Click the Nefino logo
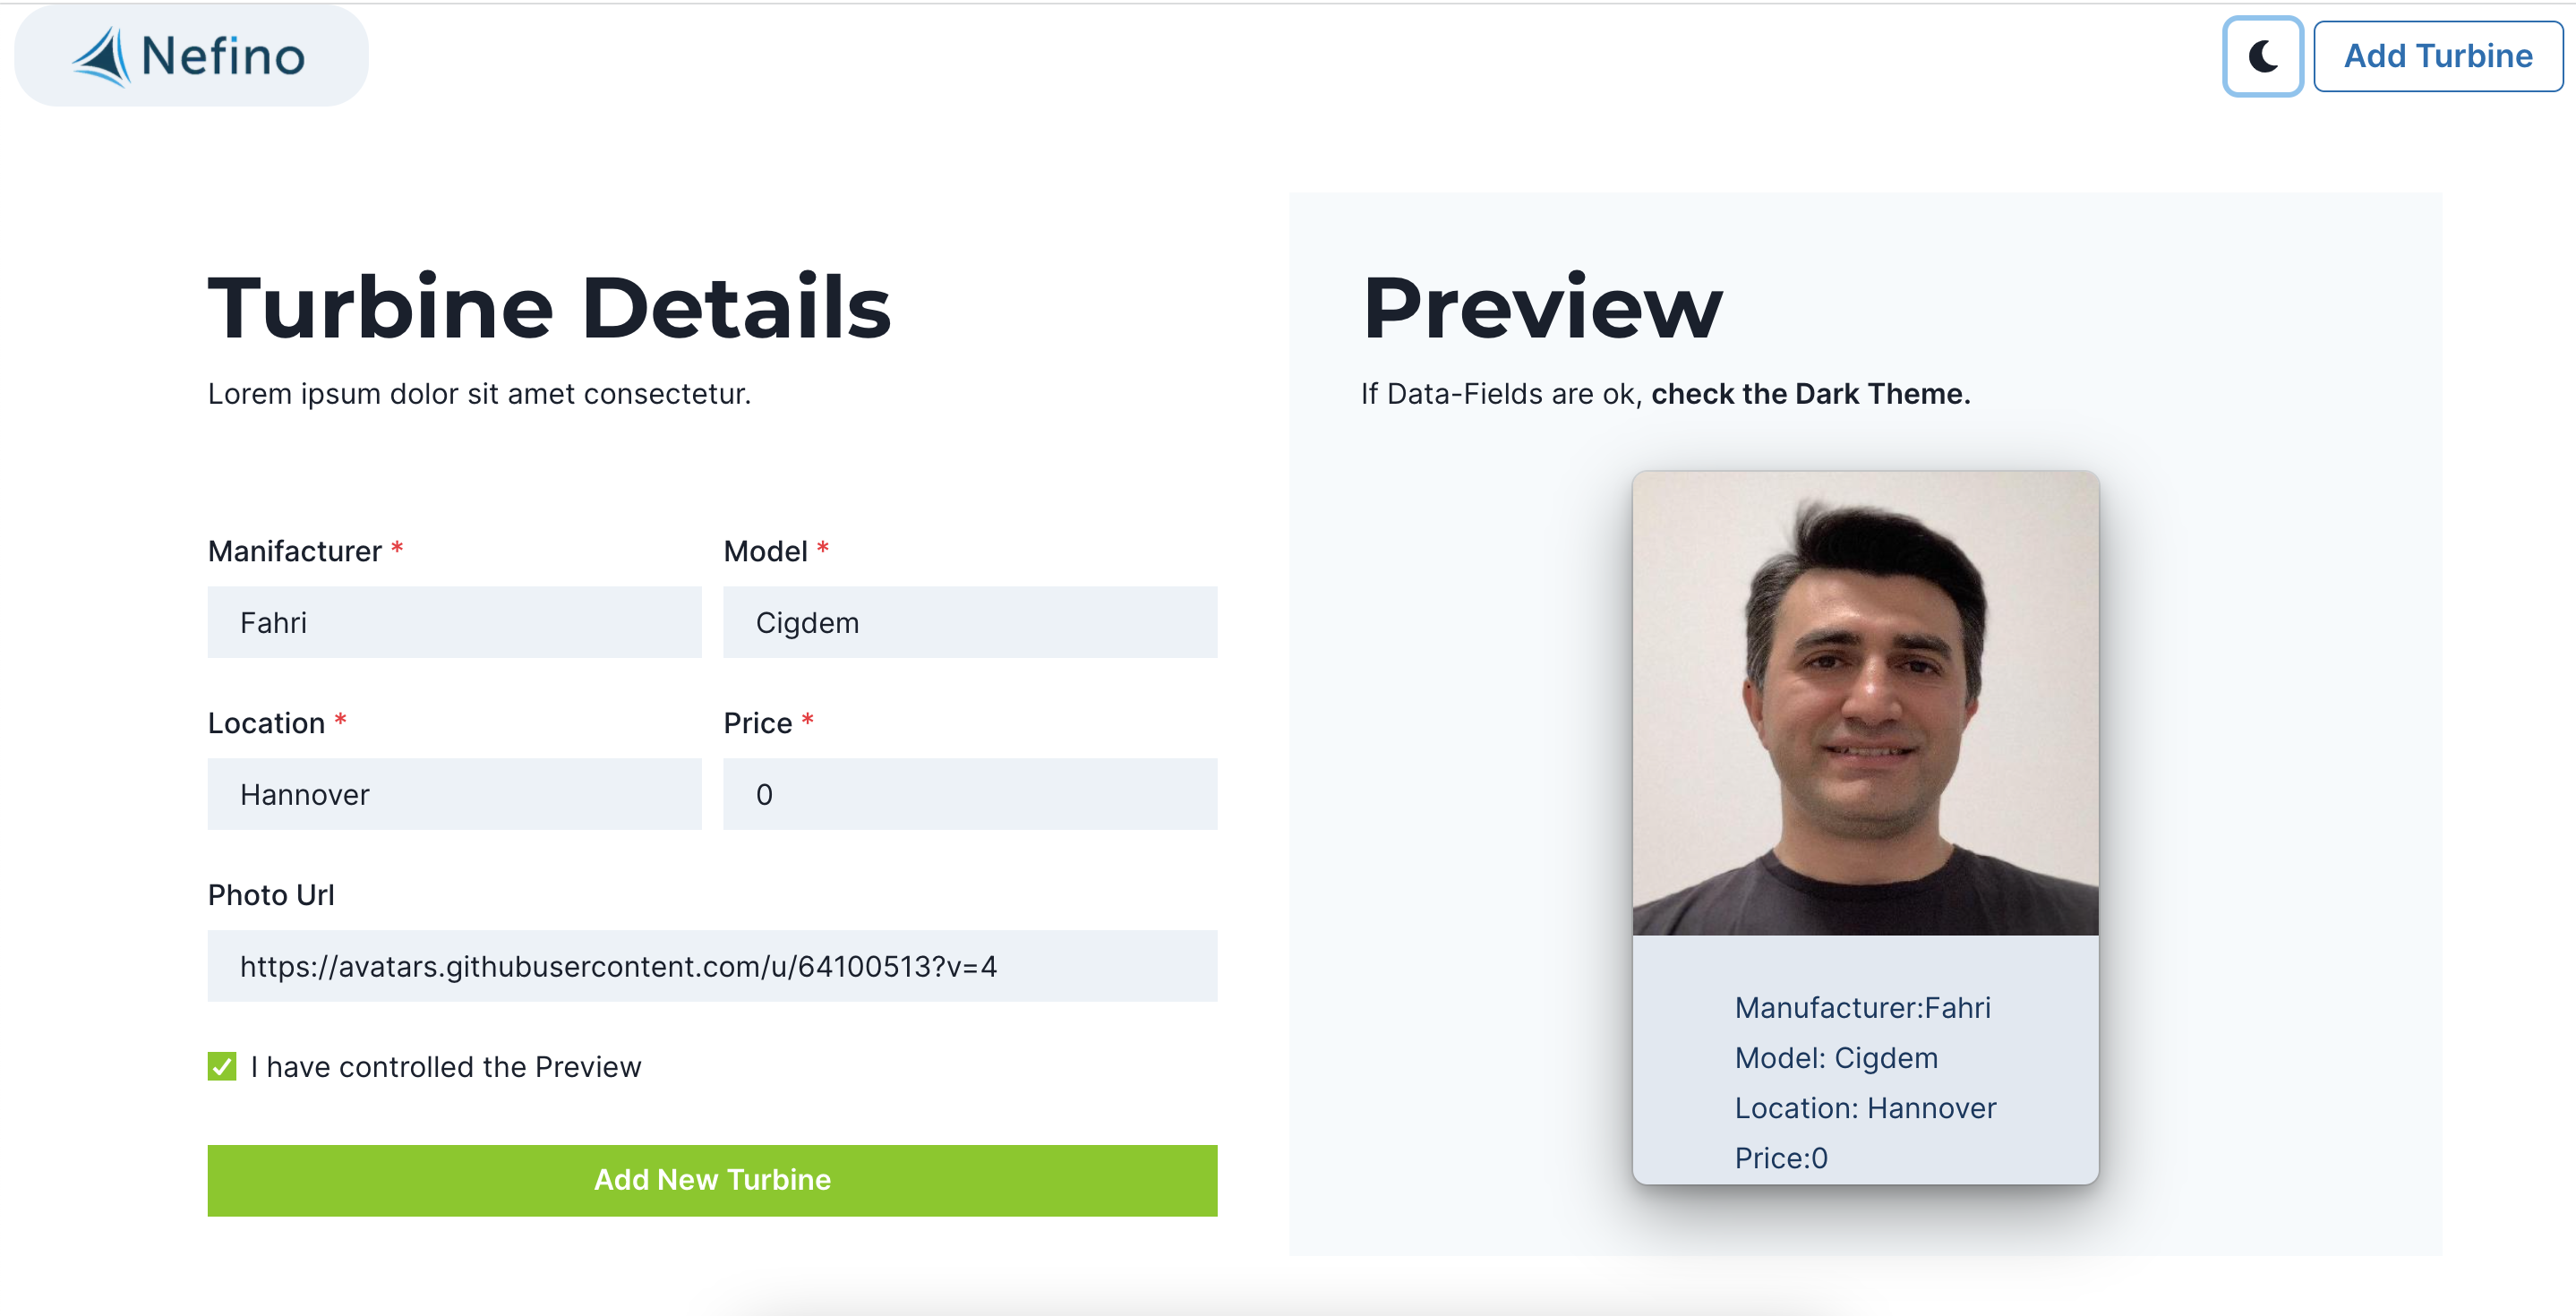Image resolution: width=2576 pixels, height=1316 pixels. (x=191, y=56)
